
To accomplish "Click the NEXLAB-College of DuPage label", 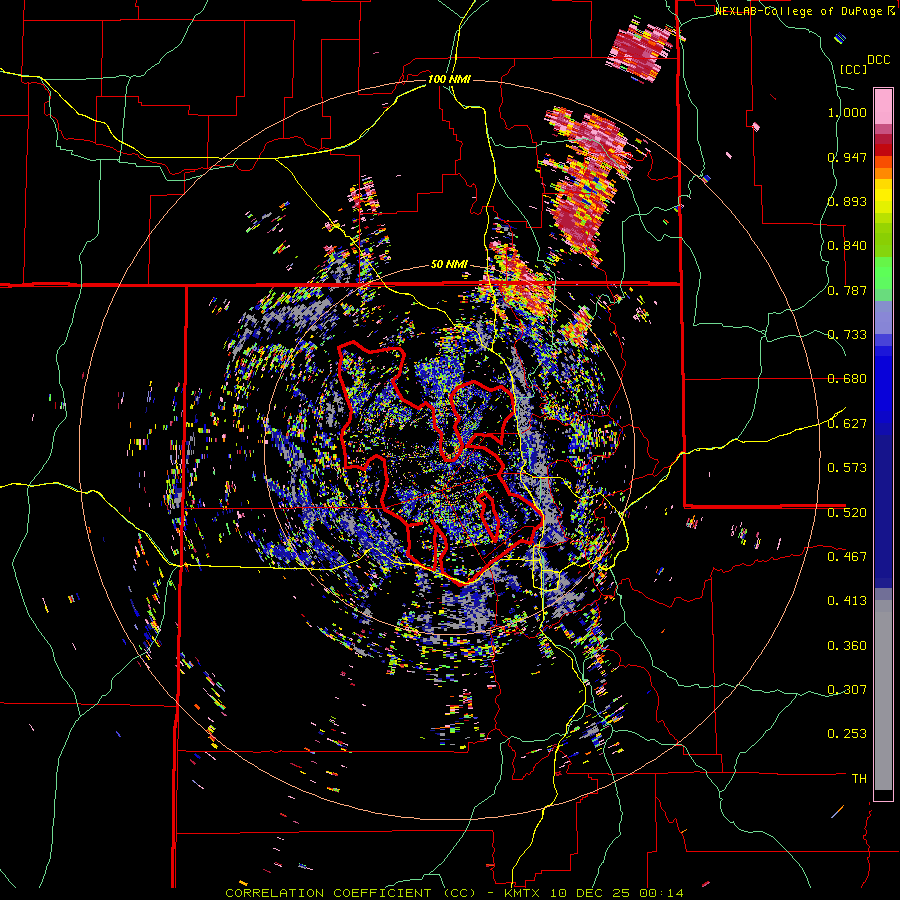I will pyautogui.click(x=800, y=11).
